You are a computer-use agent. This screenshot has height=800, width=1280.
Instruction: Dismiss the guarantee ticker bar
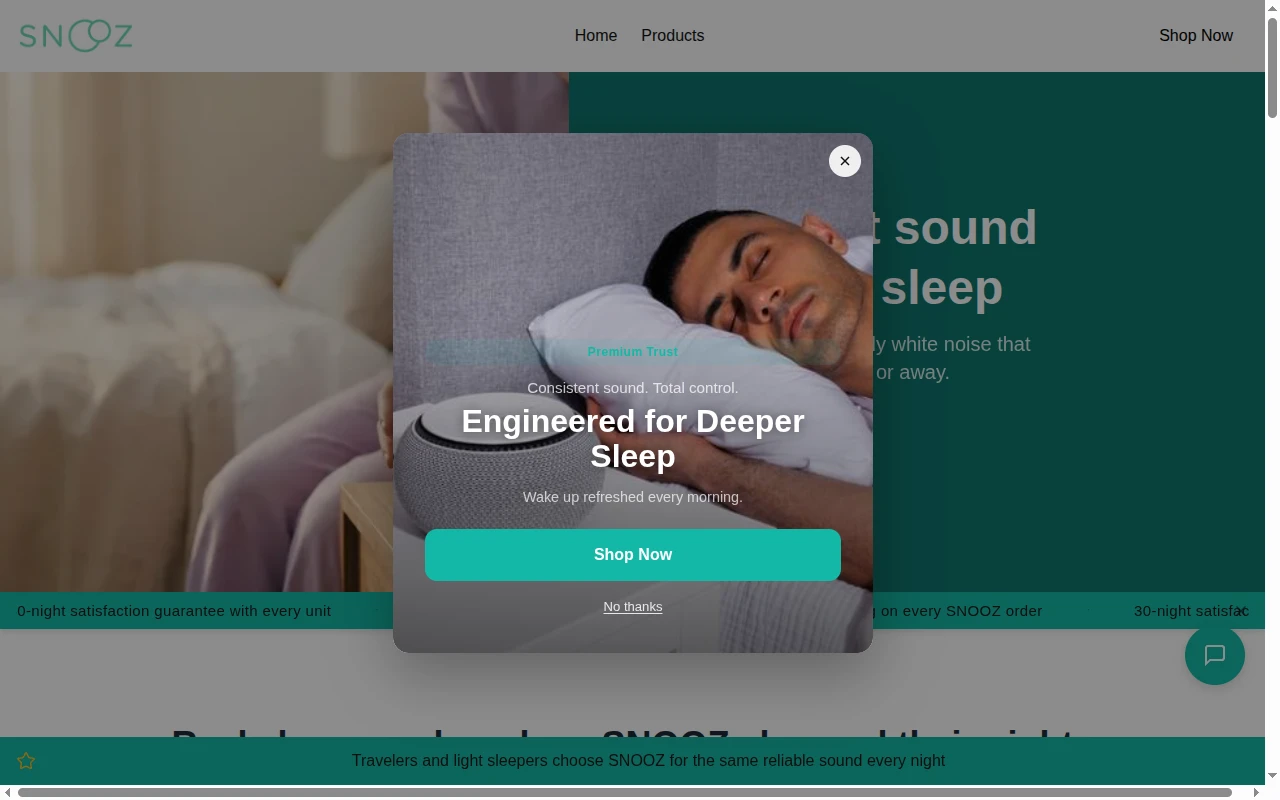click(x=1241, y=611)
